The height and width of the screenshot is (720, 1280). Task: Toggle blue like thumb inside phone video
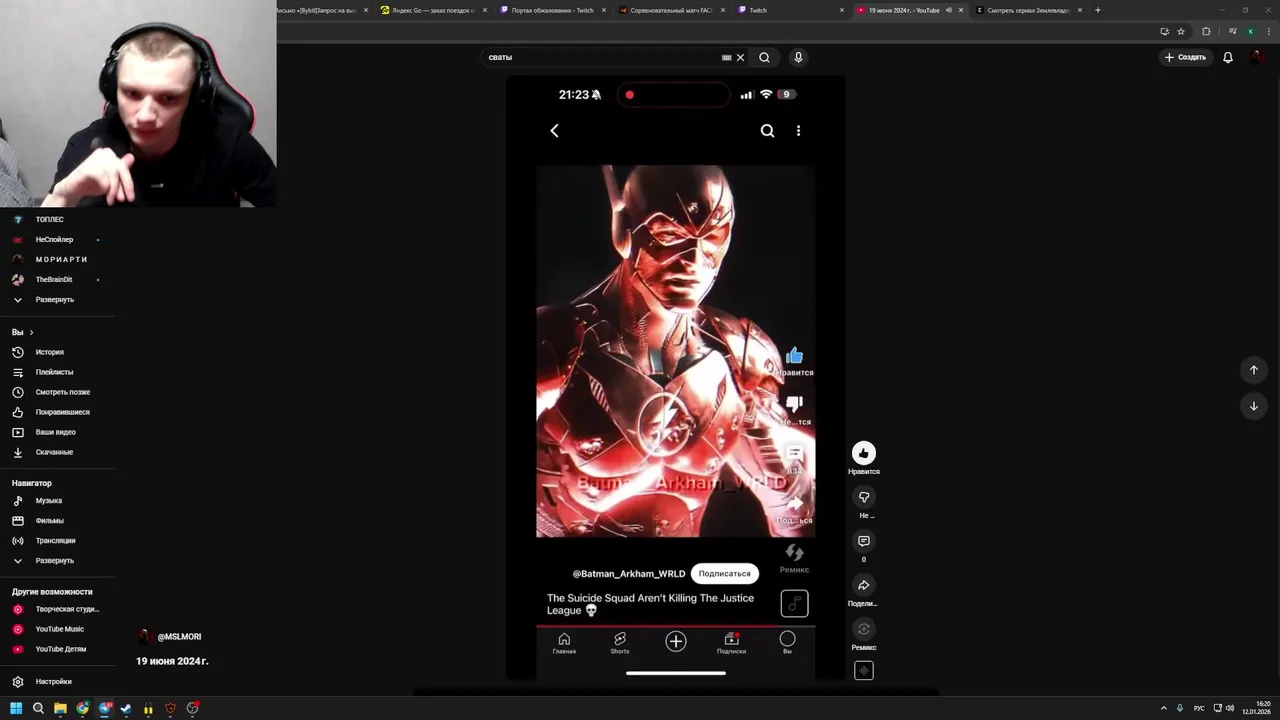(x=794, y=356)
